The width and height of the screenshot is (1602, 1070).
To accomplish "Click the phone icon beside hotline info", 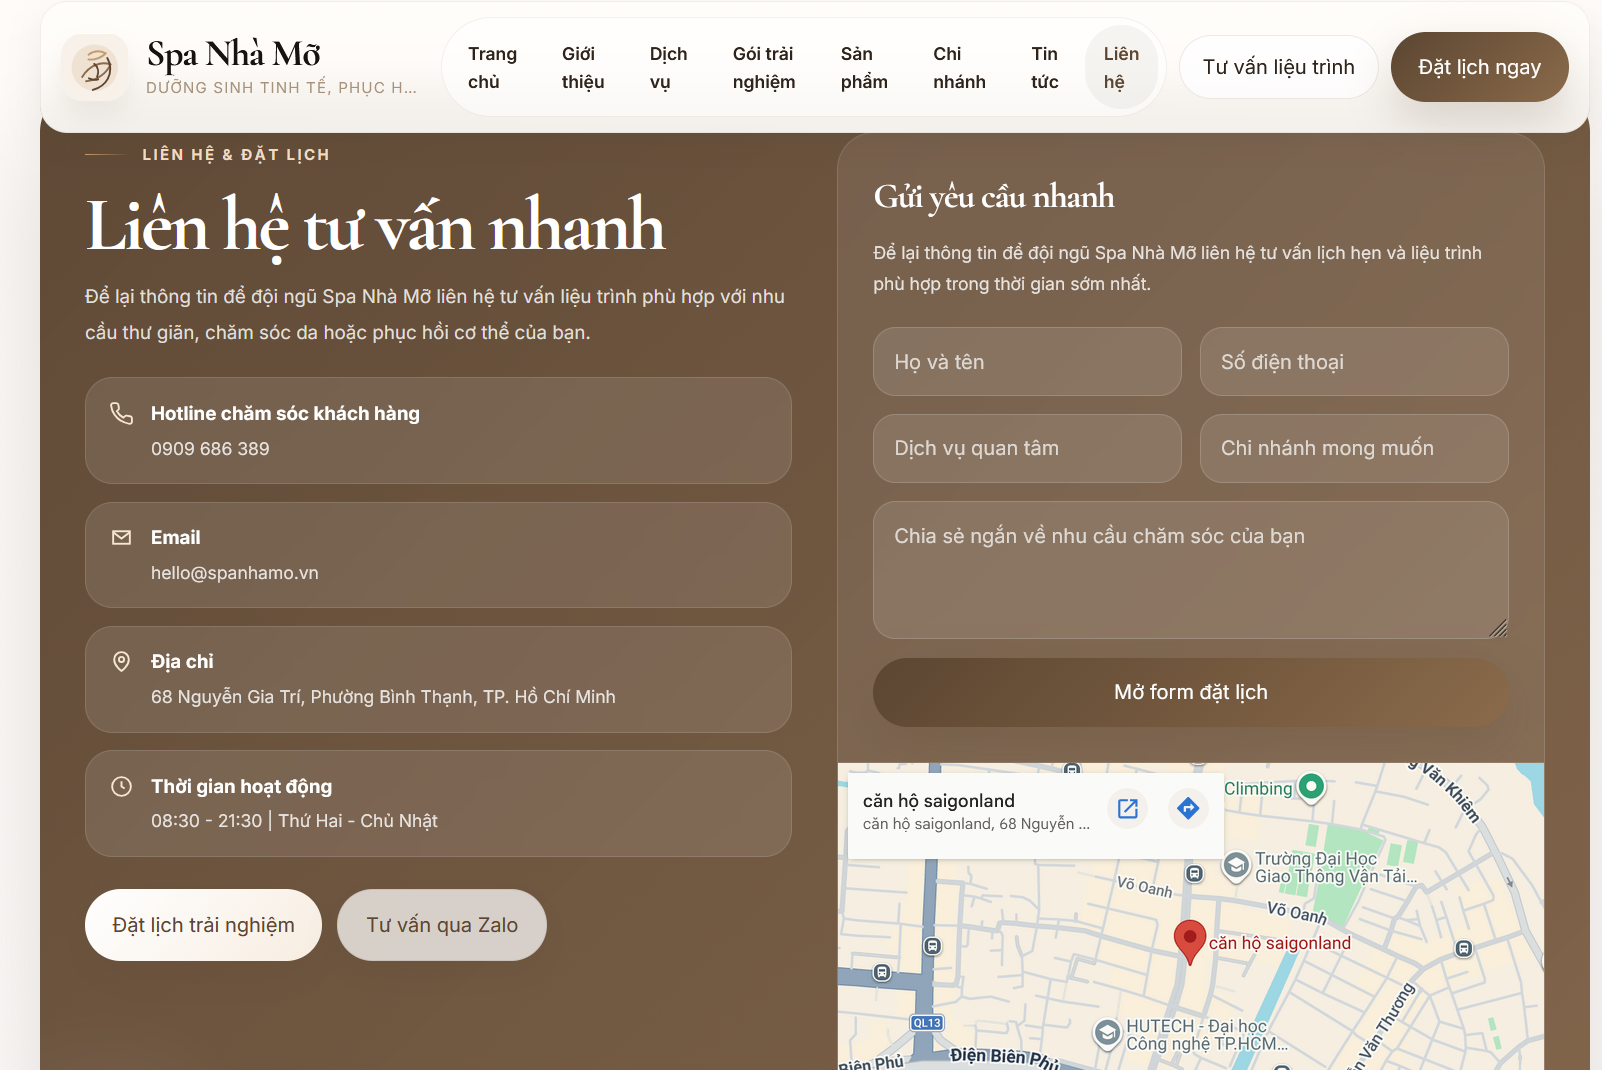I will 122,413.
